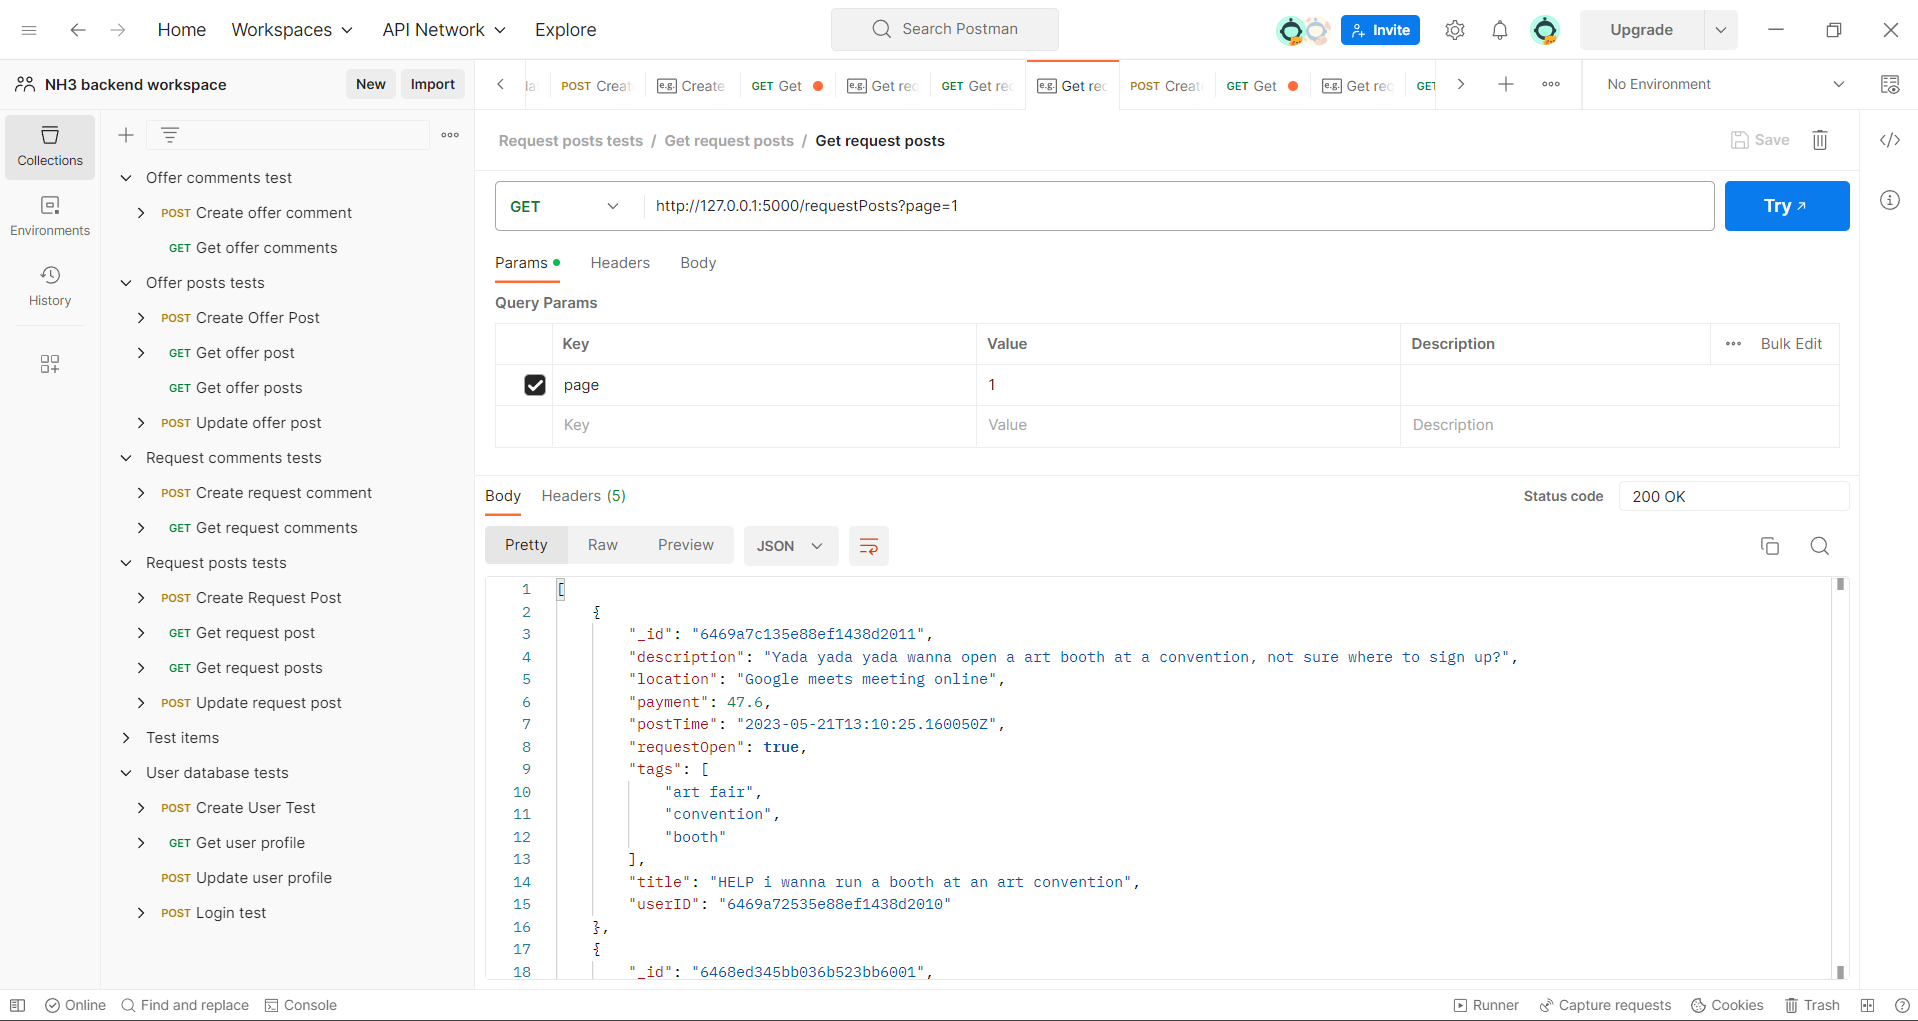Open the settings gear icon
Viewport: 1918px width, 1021px height.
coord(1455,30)
